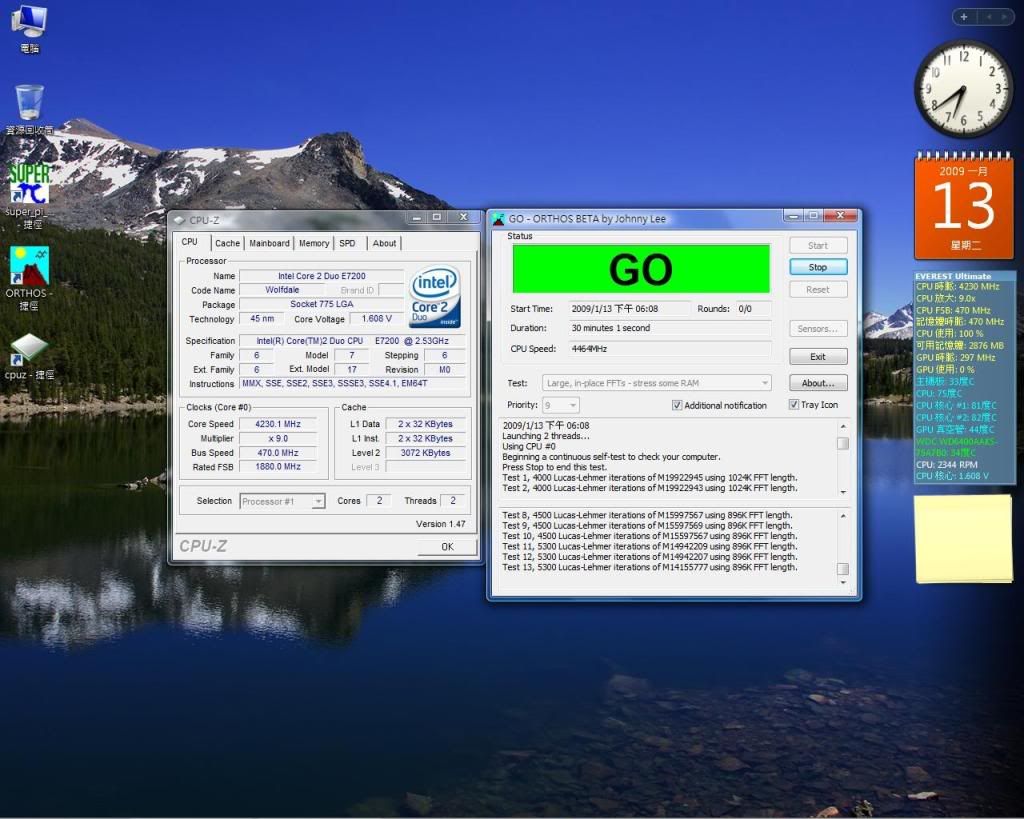Screen dimensions: 1024x819
Task: Click "CPU: 2344 RPM" in the EVEREST gadget
Action: pos(947,464)
